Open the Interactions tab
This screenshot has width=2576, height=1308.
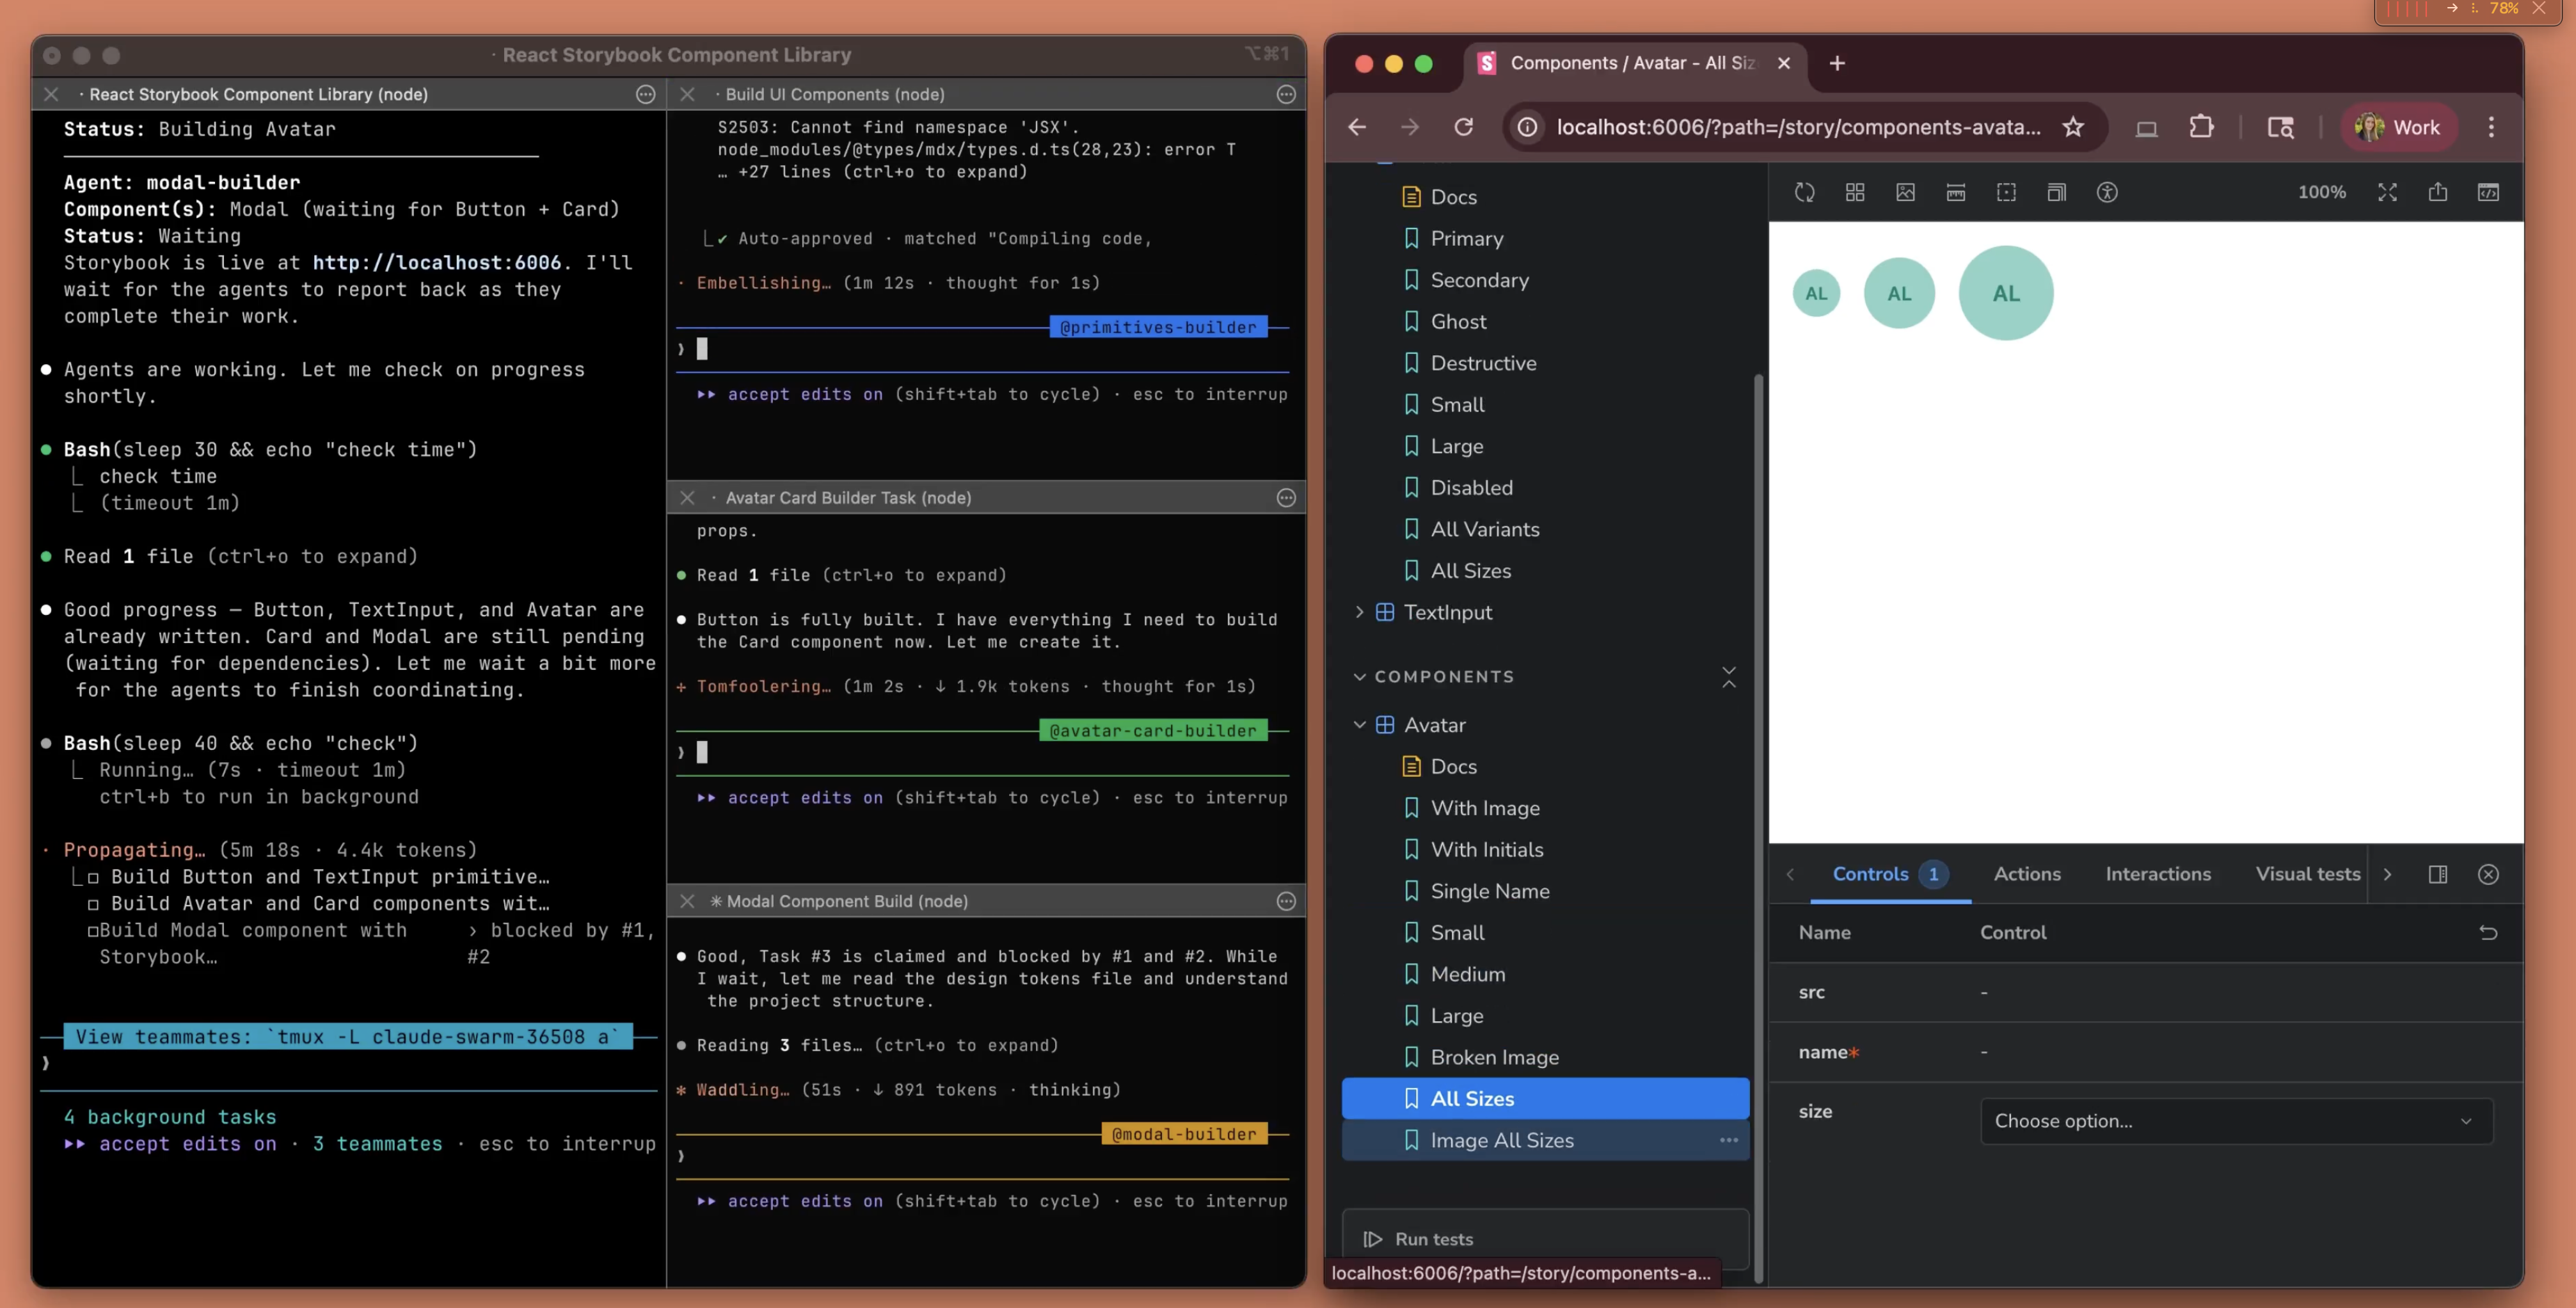coord(2159,873)
